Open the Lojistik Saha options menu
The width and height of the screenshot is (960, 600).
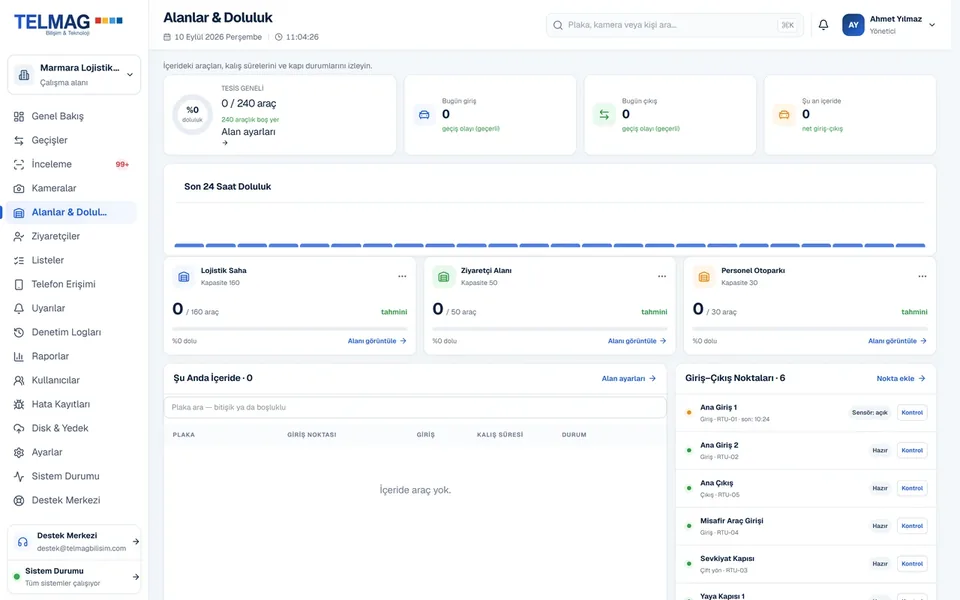pos(402,276)
